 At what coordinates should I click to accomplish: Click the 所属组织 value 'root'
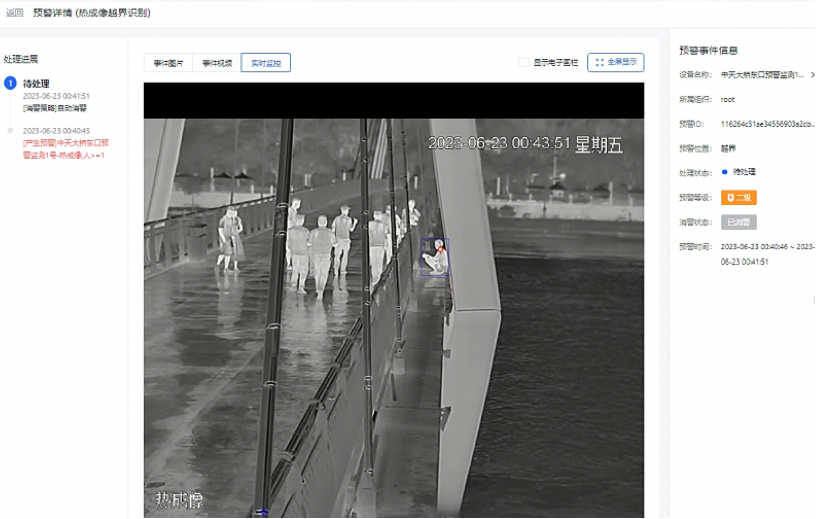(x=727, y=99)
